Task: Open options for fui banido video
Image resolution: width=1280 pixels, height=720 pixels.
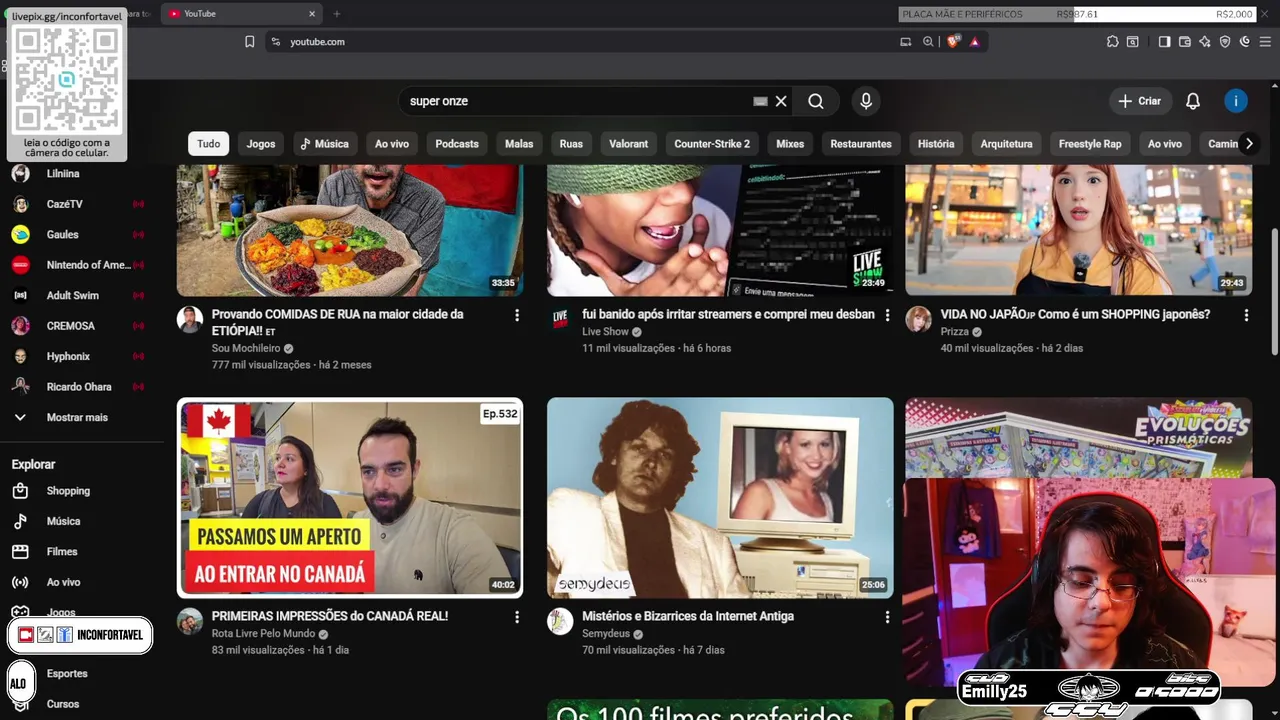Action: click(887, 315)
